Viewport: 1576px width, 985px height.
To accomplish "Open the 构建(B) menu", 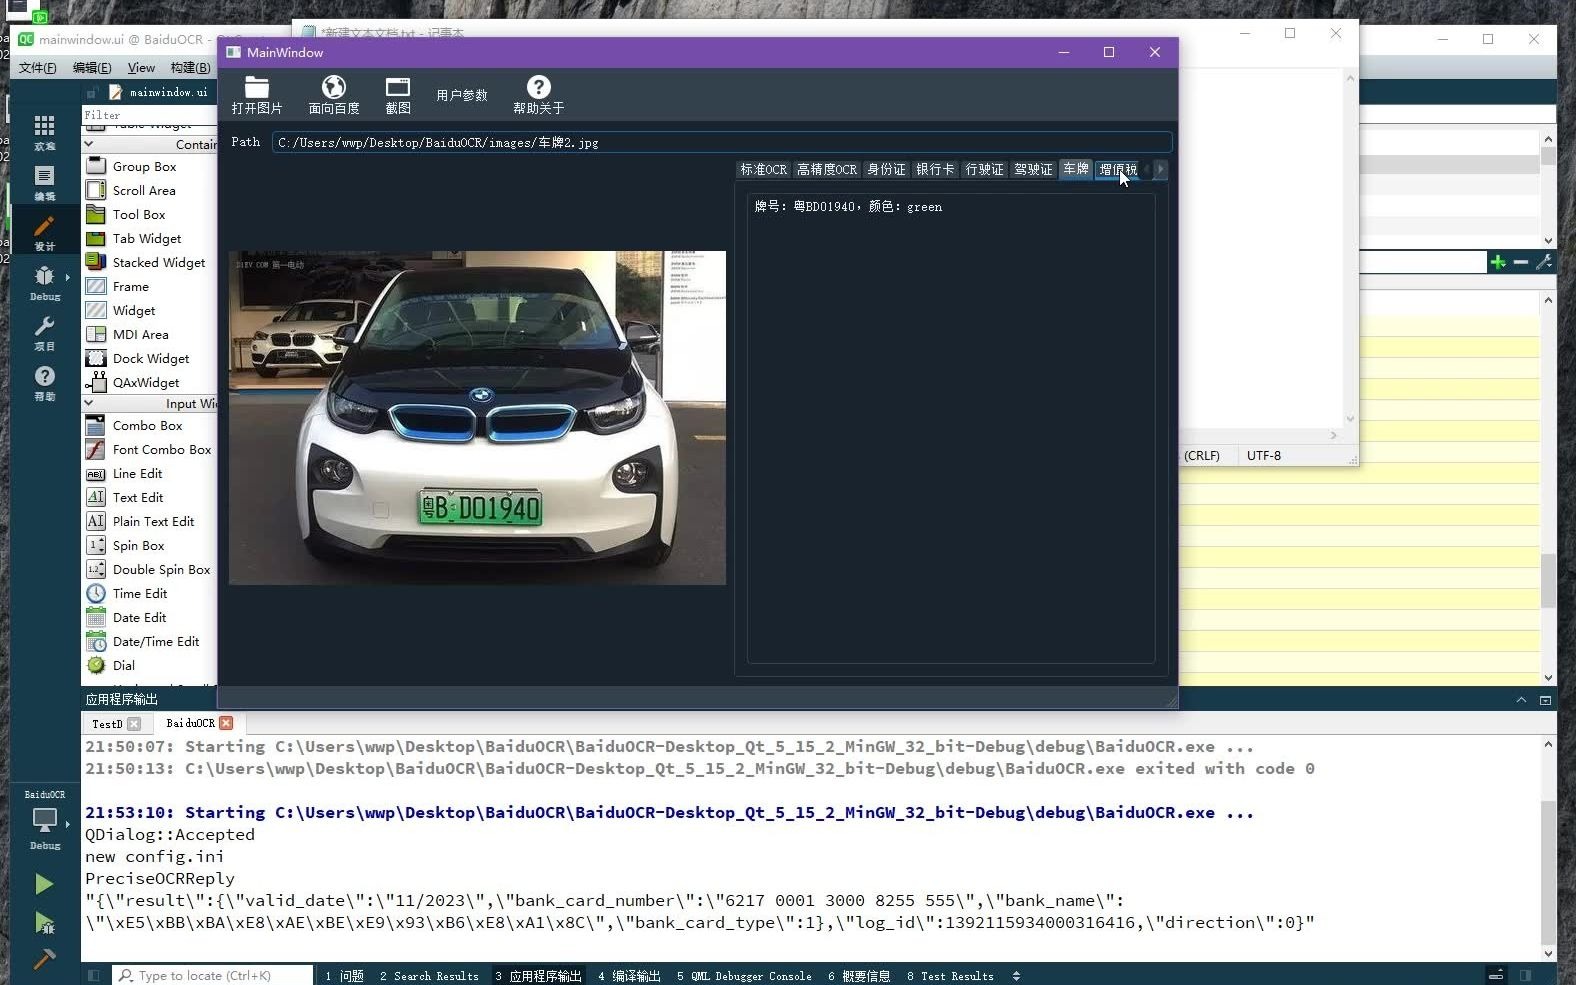I will (190, 68).
